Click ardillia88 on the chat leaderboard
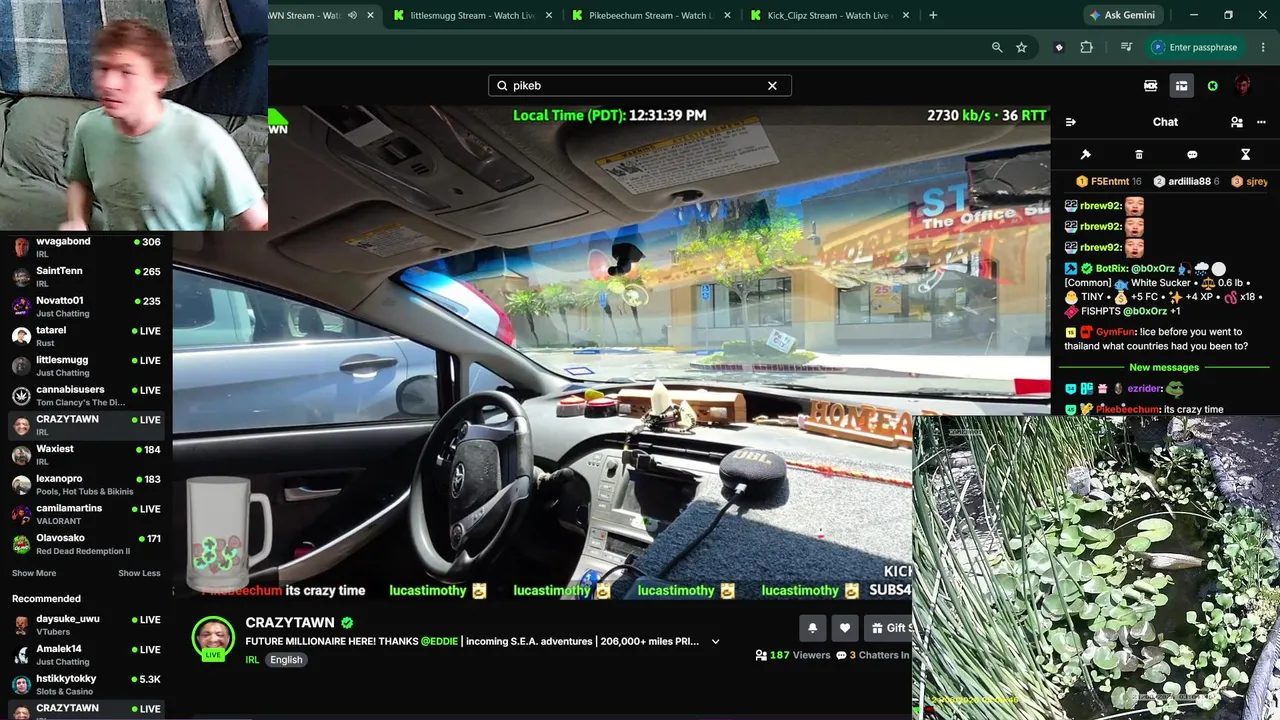This screenshot has height=720, width=1280. coord(1186,182)
